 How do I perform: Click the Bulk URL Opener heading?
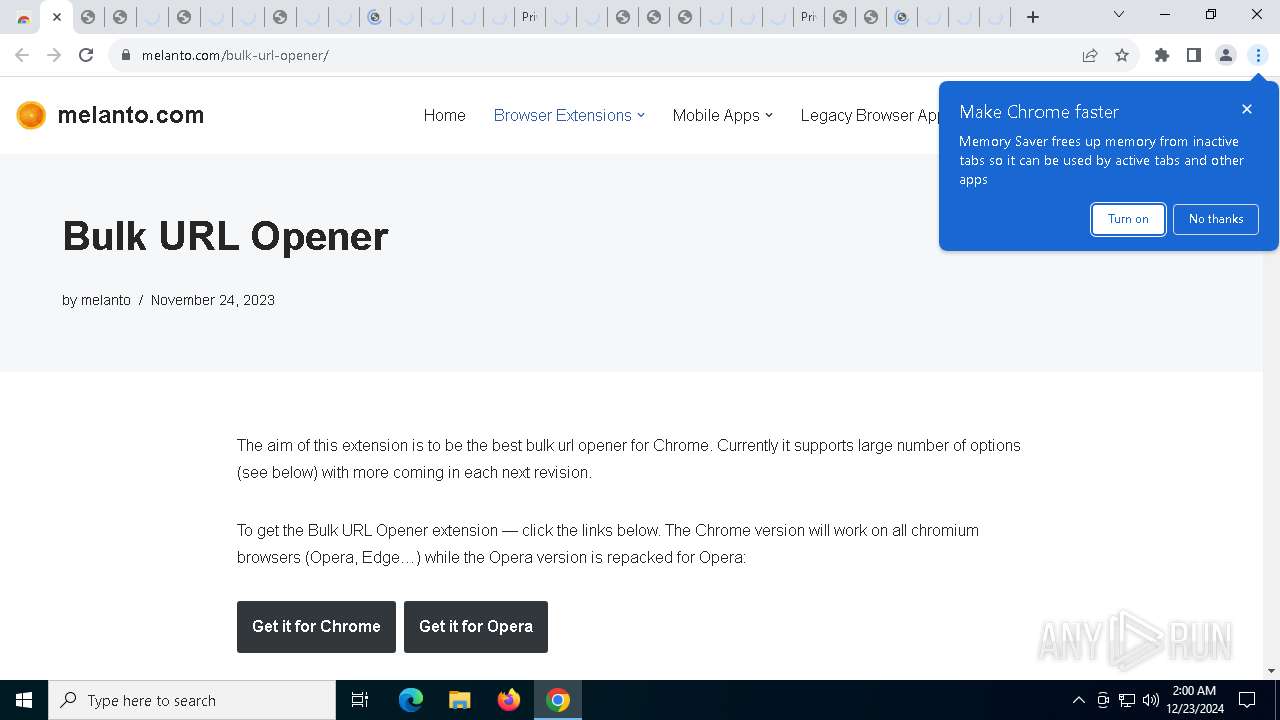tap(225, 236)
